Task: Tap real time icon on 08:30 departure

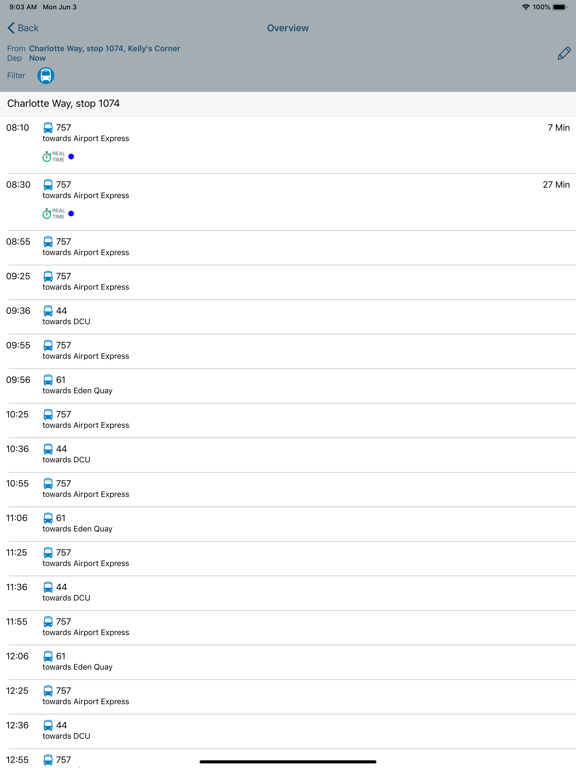Action: point(53,214)
